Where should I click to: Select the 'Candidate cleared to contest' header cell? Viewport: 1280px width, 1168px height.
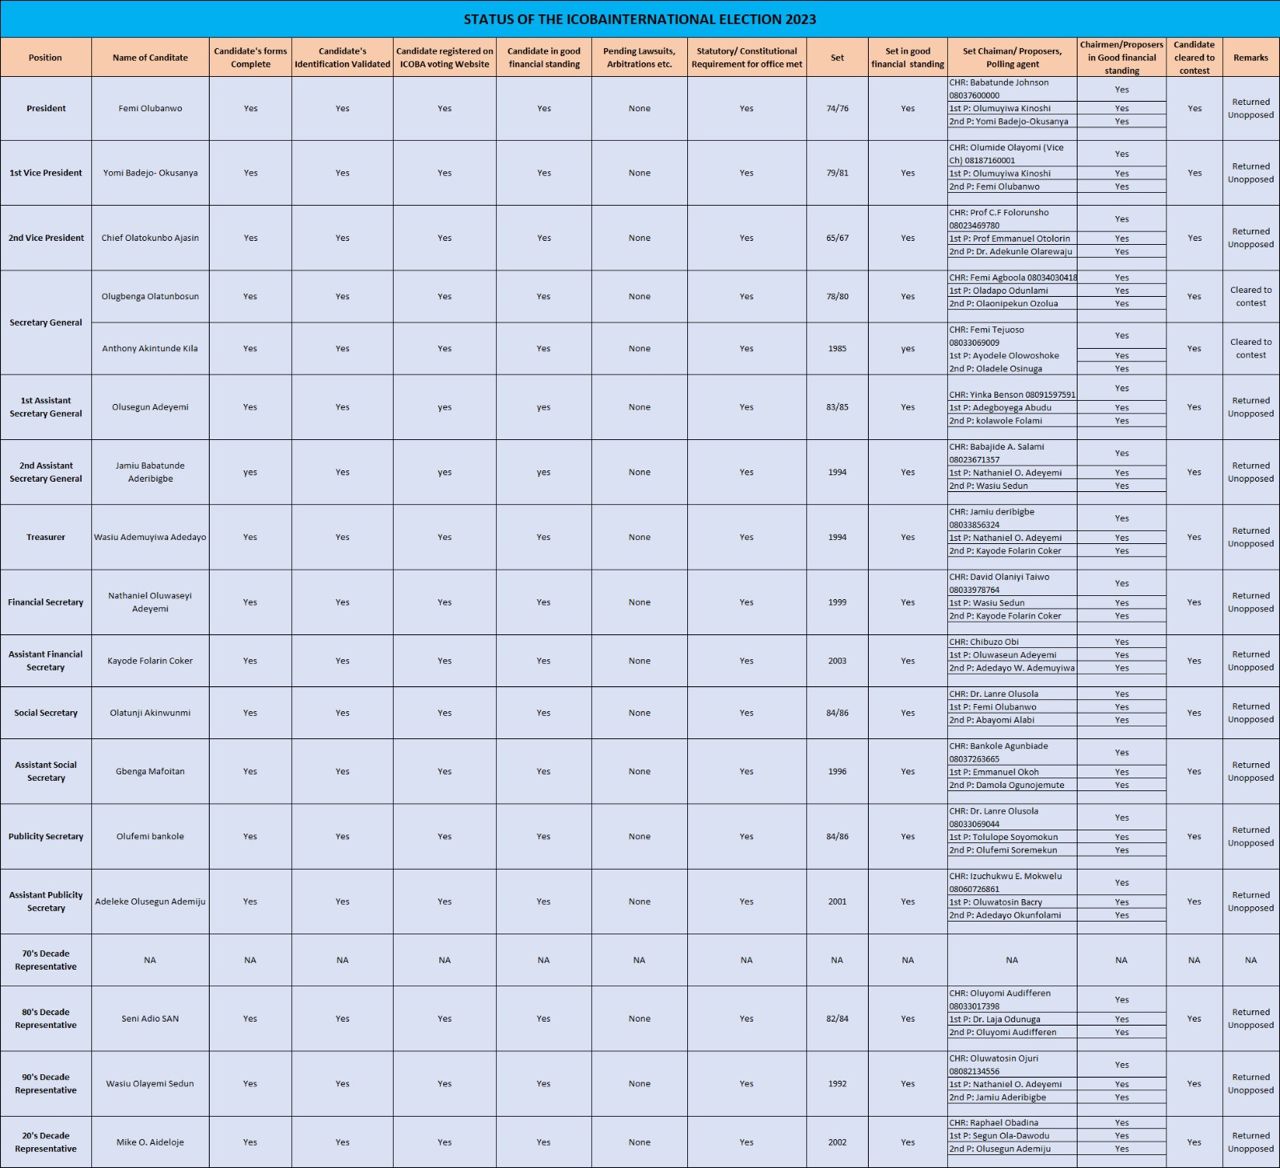[1194, 58]
